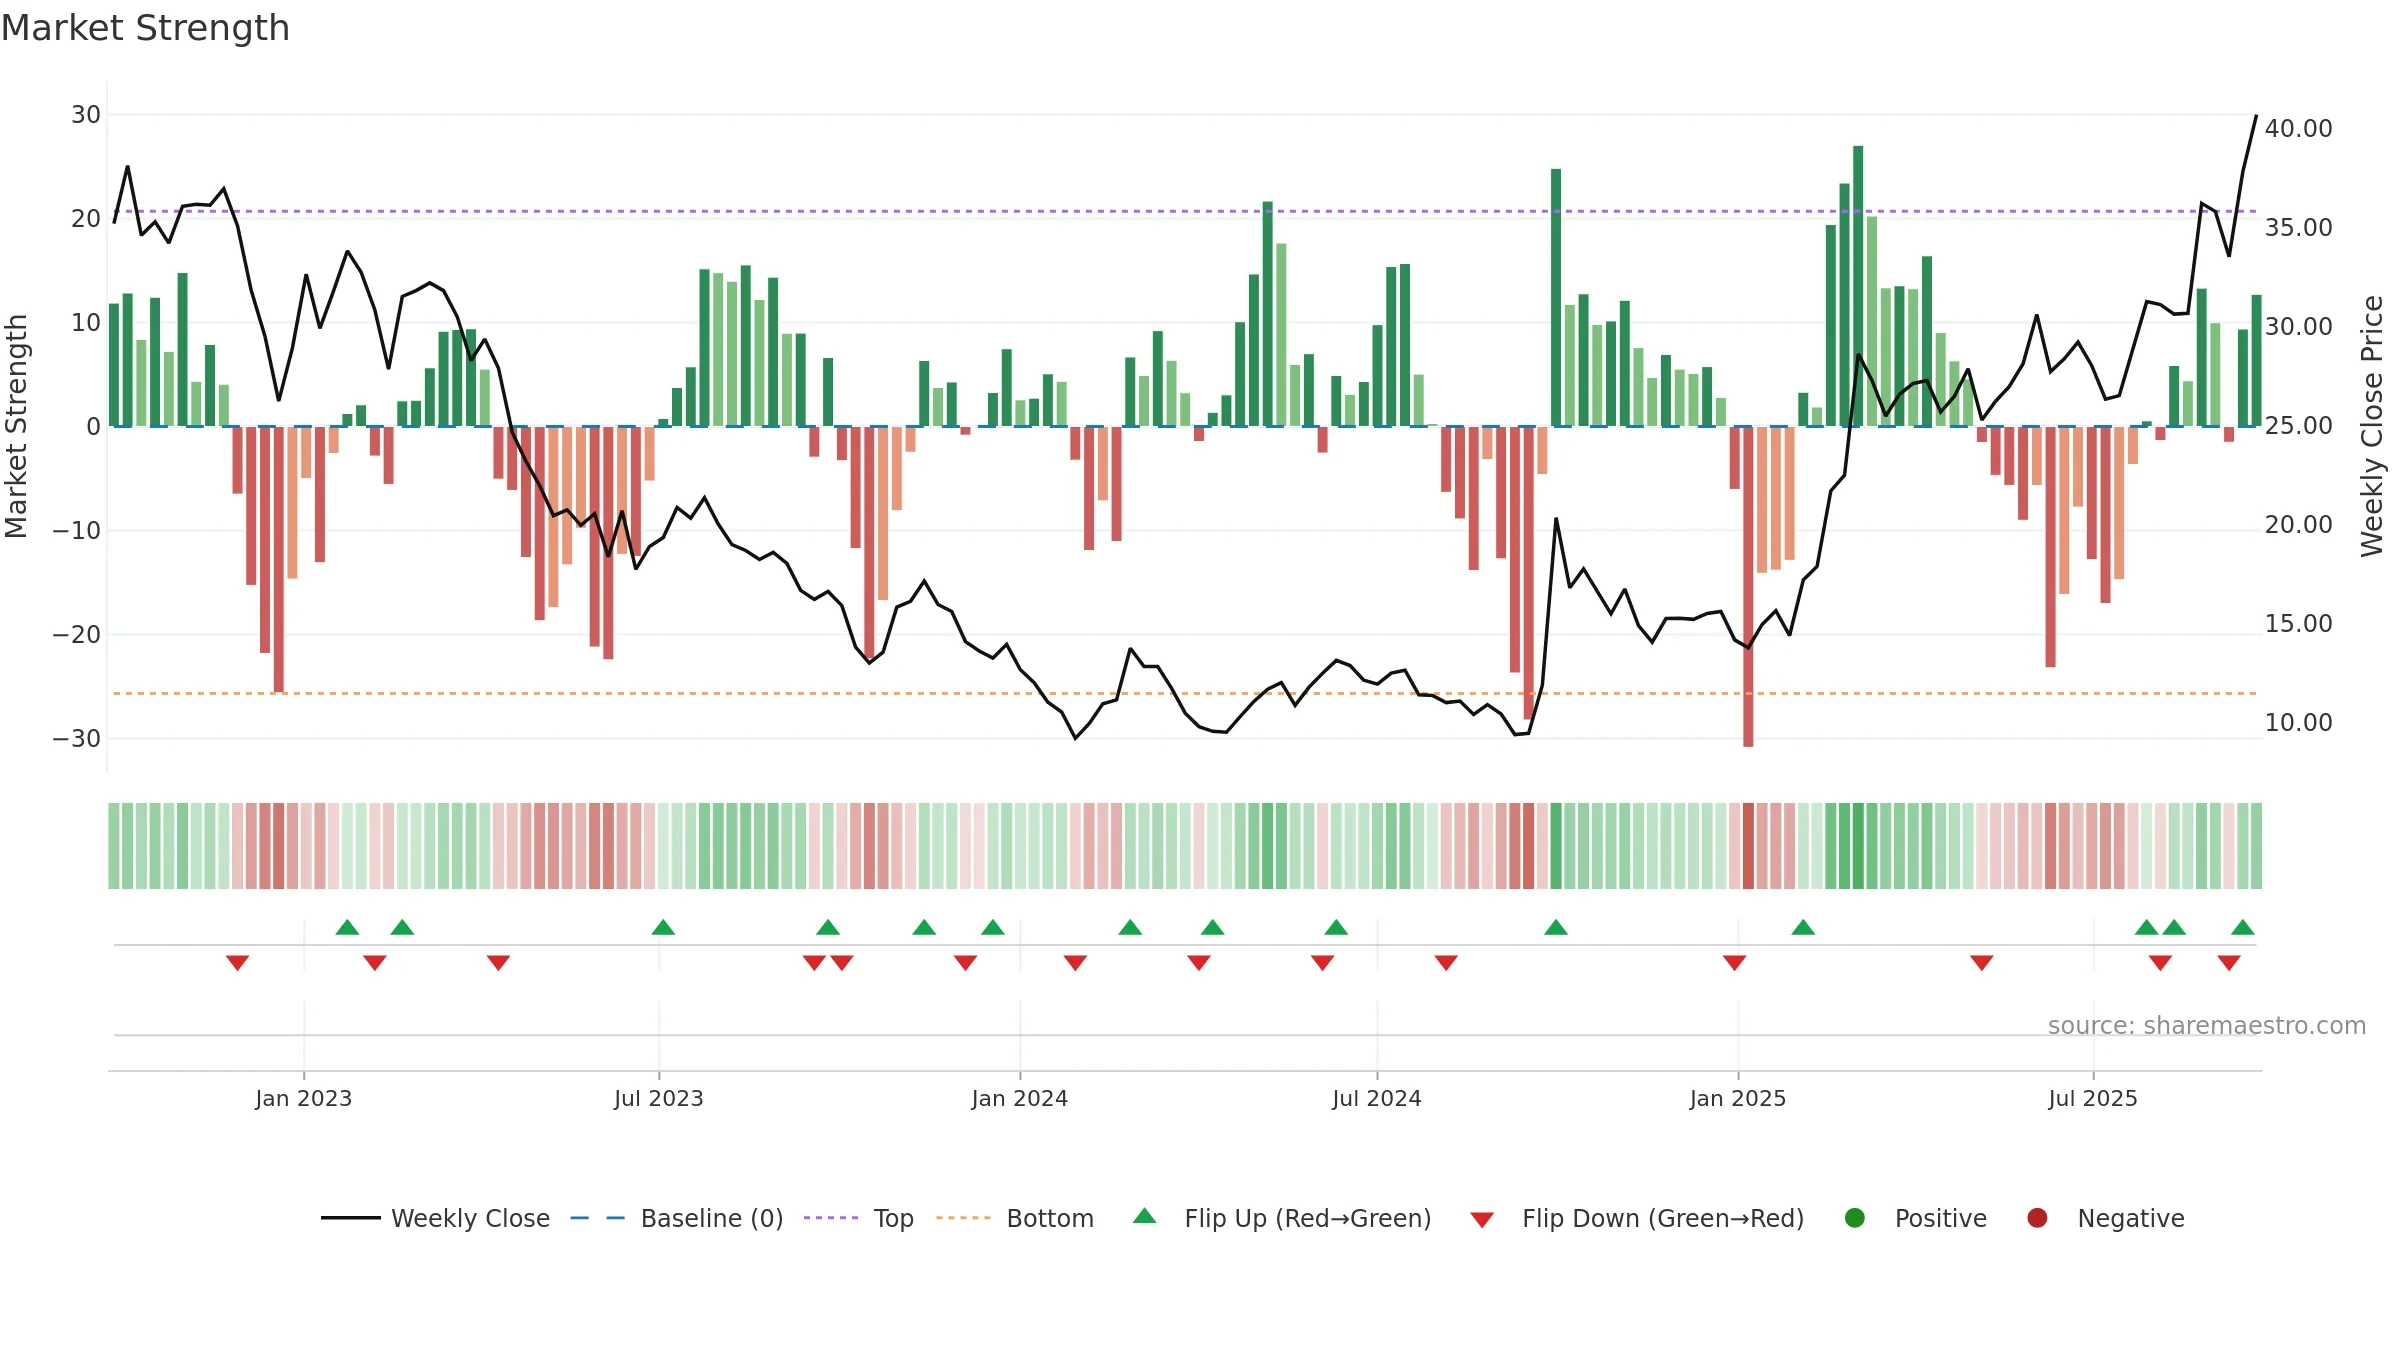Click the darkest red heat strip cell at Jan 2025

(1748, 846)
